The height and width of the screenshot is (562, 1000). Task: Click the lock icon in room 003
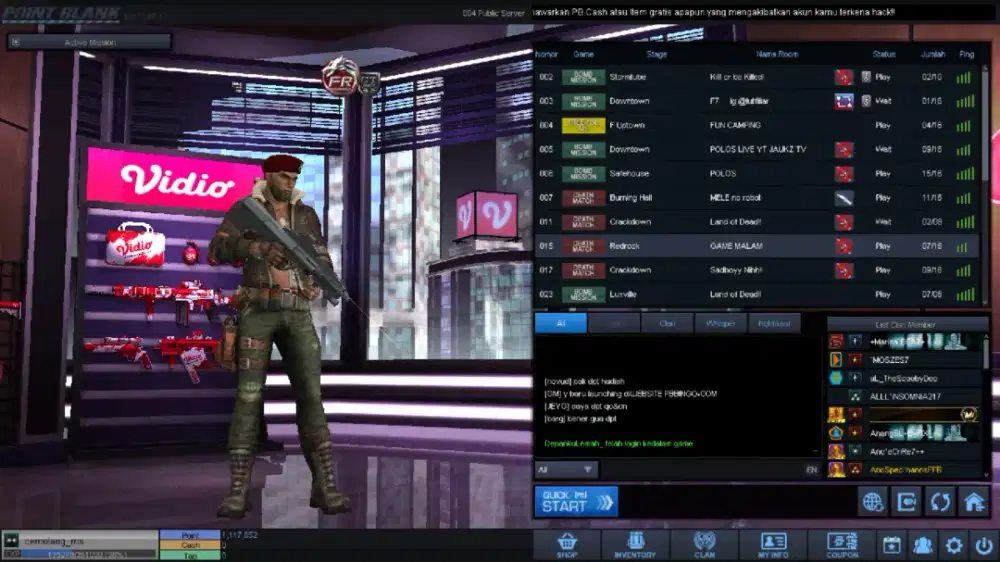866,101
